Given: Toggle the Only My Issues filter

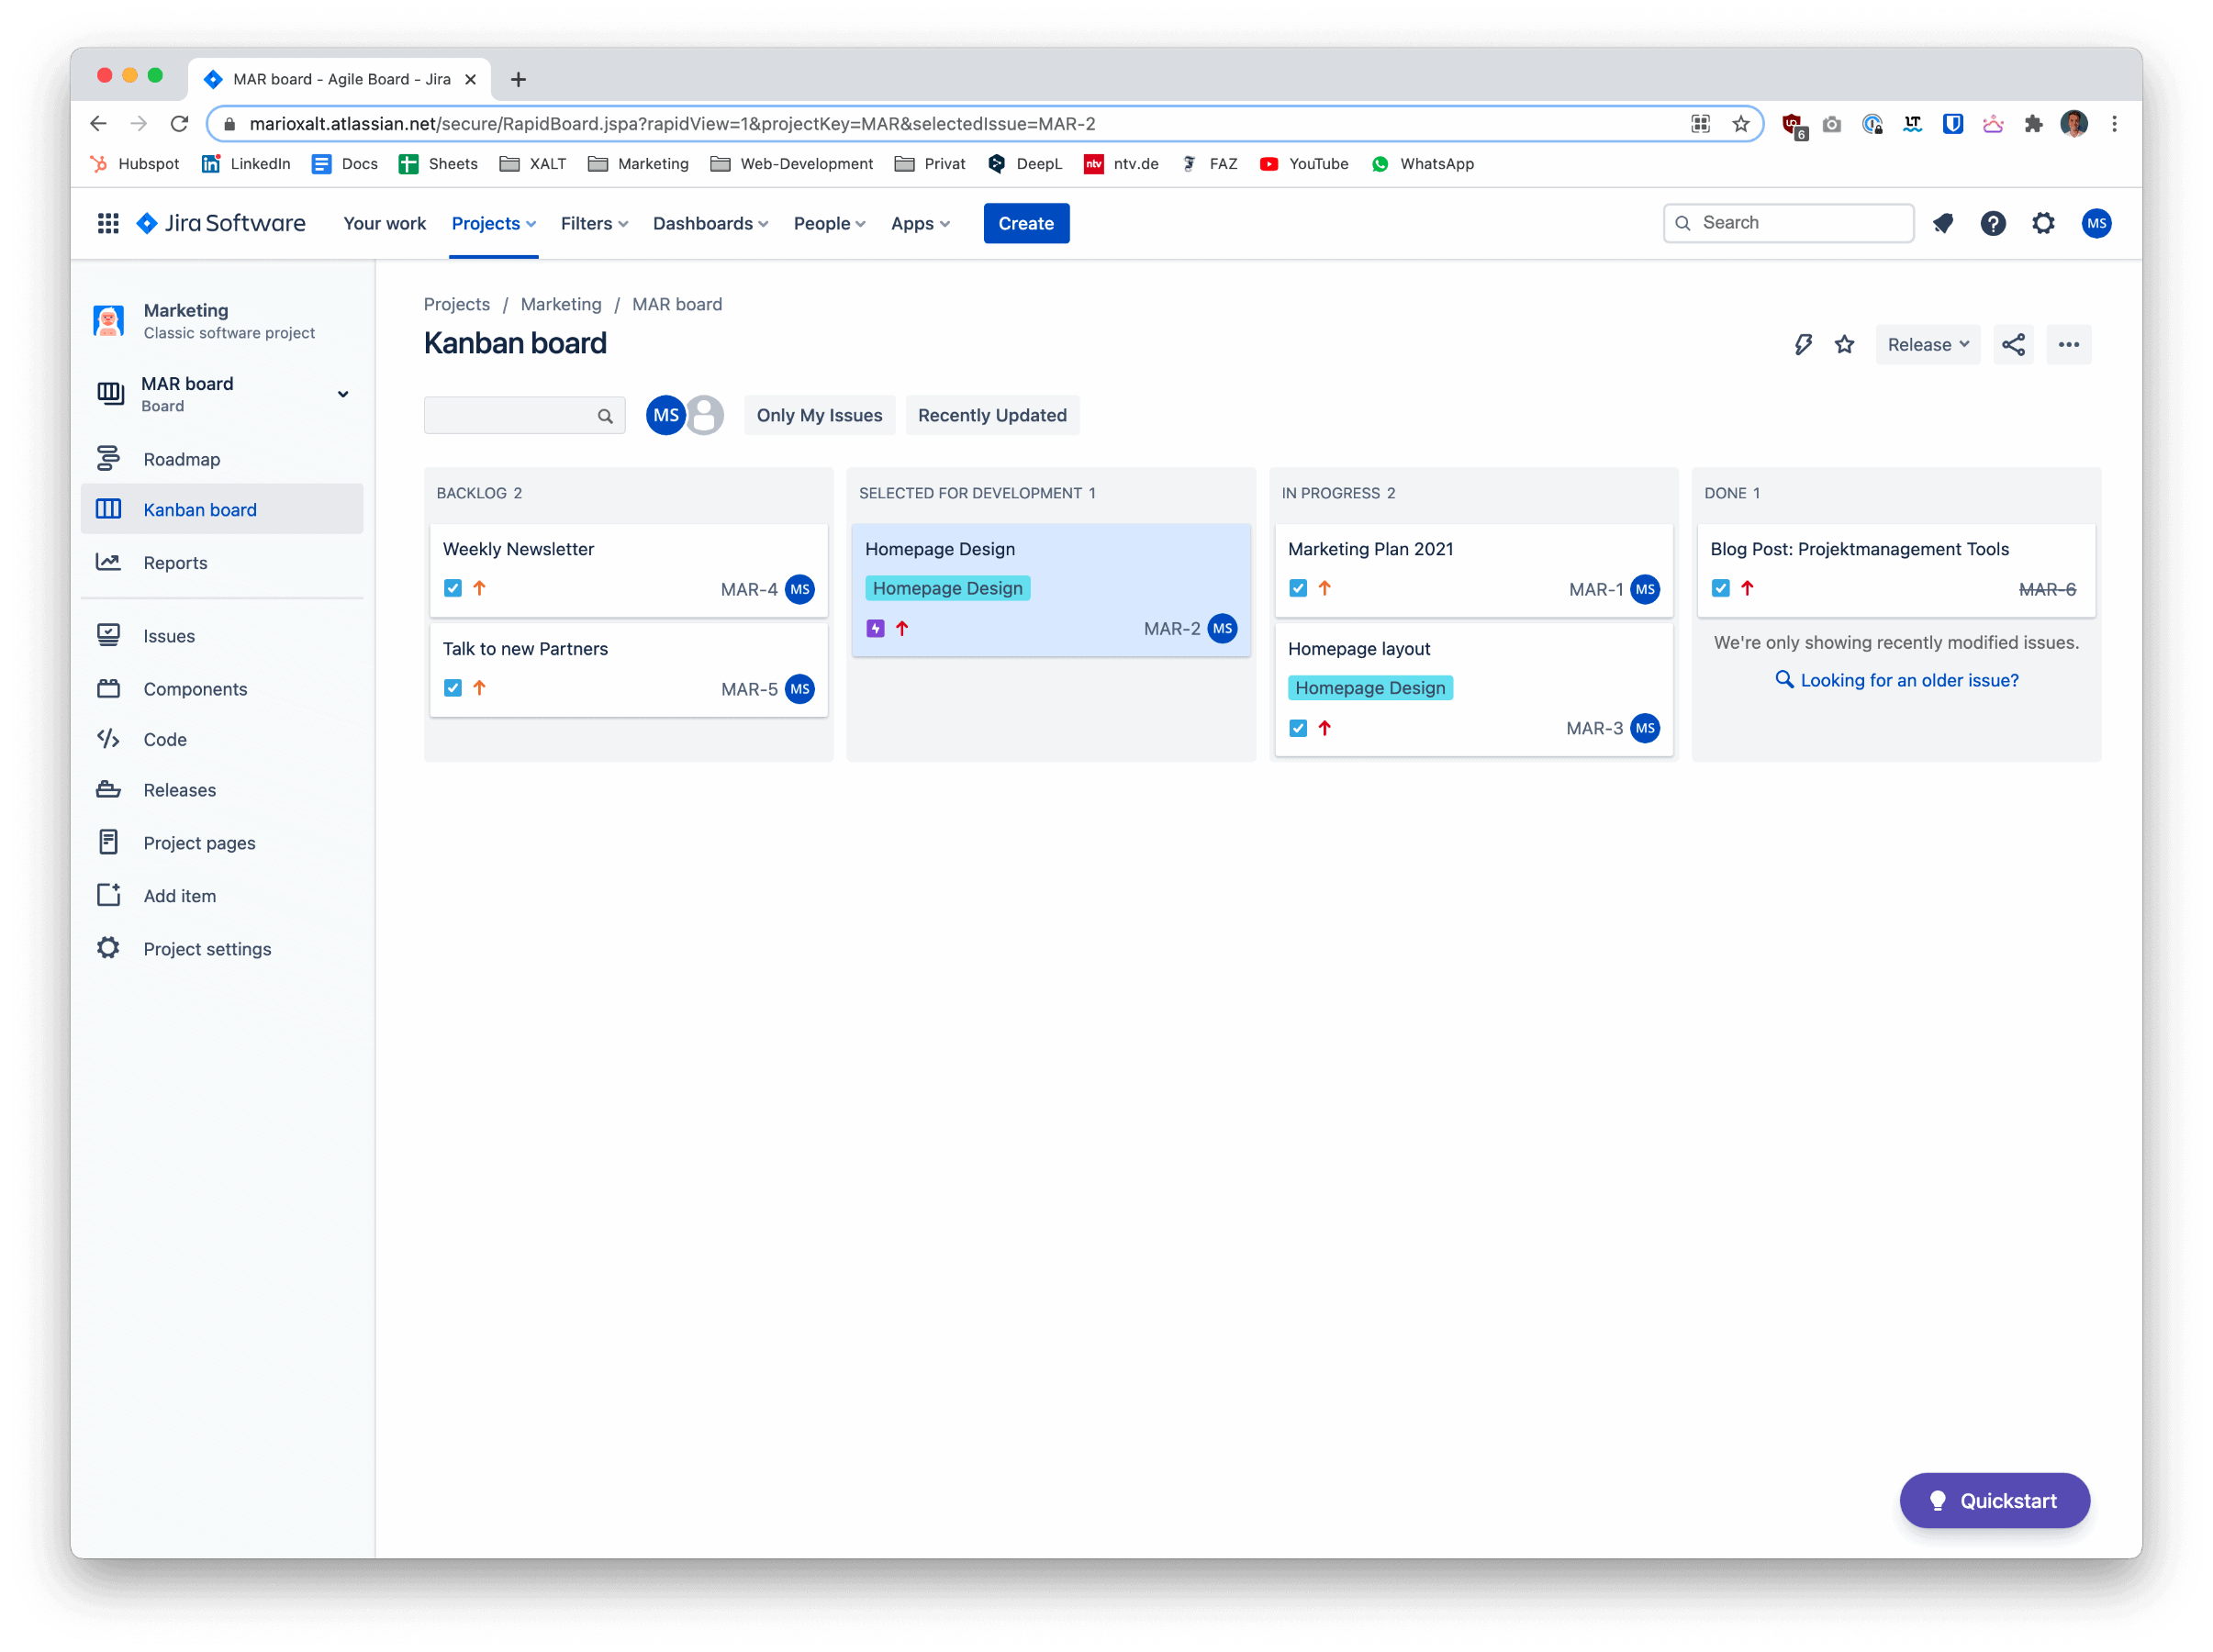Looking at the screenshot, I should pyautogui.click(x=819, y=415).
